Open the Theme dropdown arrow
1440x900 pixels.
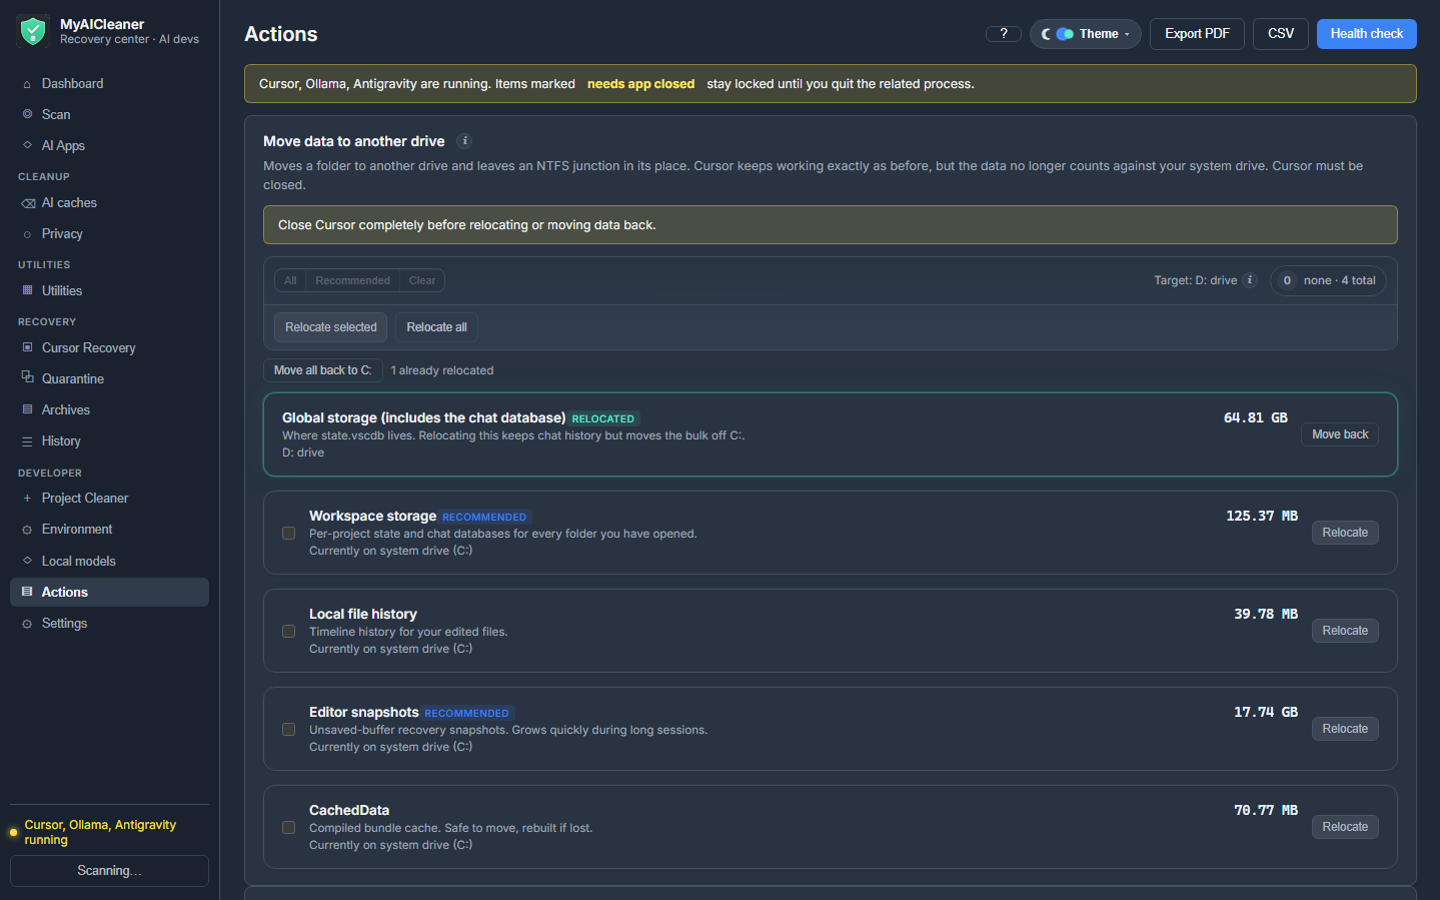(1127, 34)
